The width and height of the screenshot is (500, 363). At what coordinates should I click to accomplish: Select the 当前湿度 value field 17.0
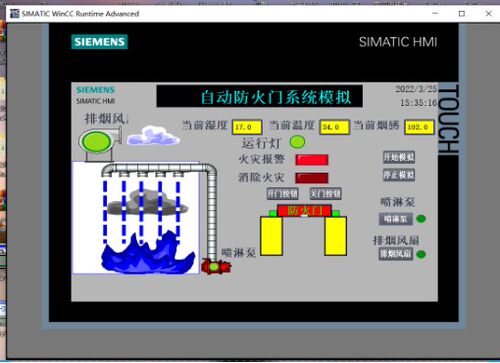(247, 127)
